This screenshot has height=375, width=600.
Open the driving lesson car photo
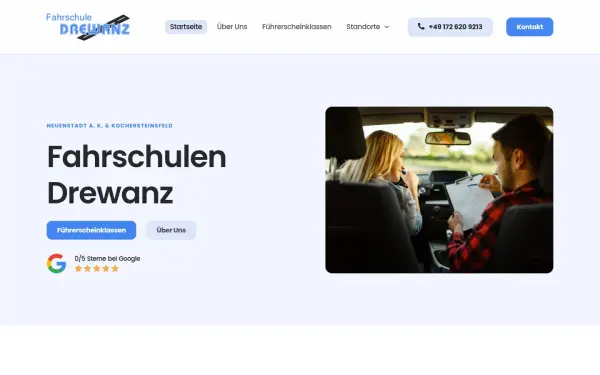pos(439,190)
